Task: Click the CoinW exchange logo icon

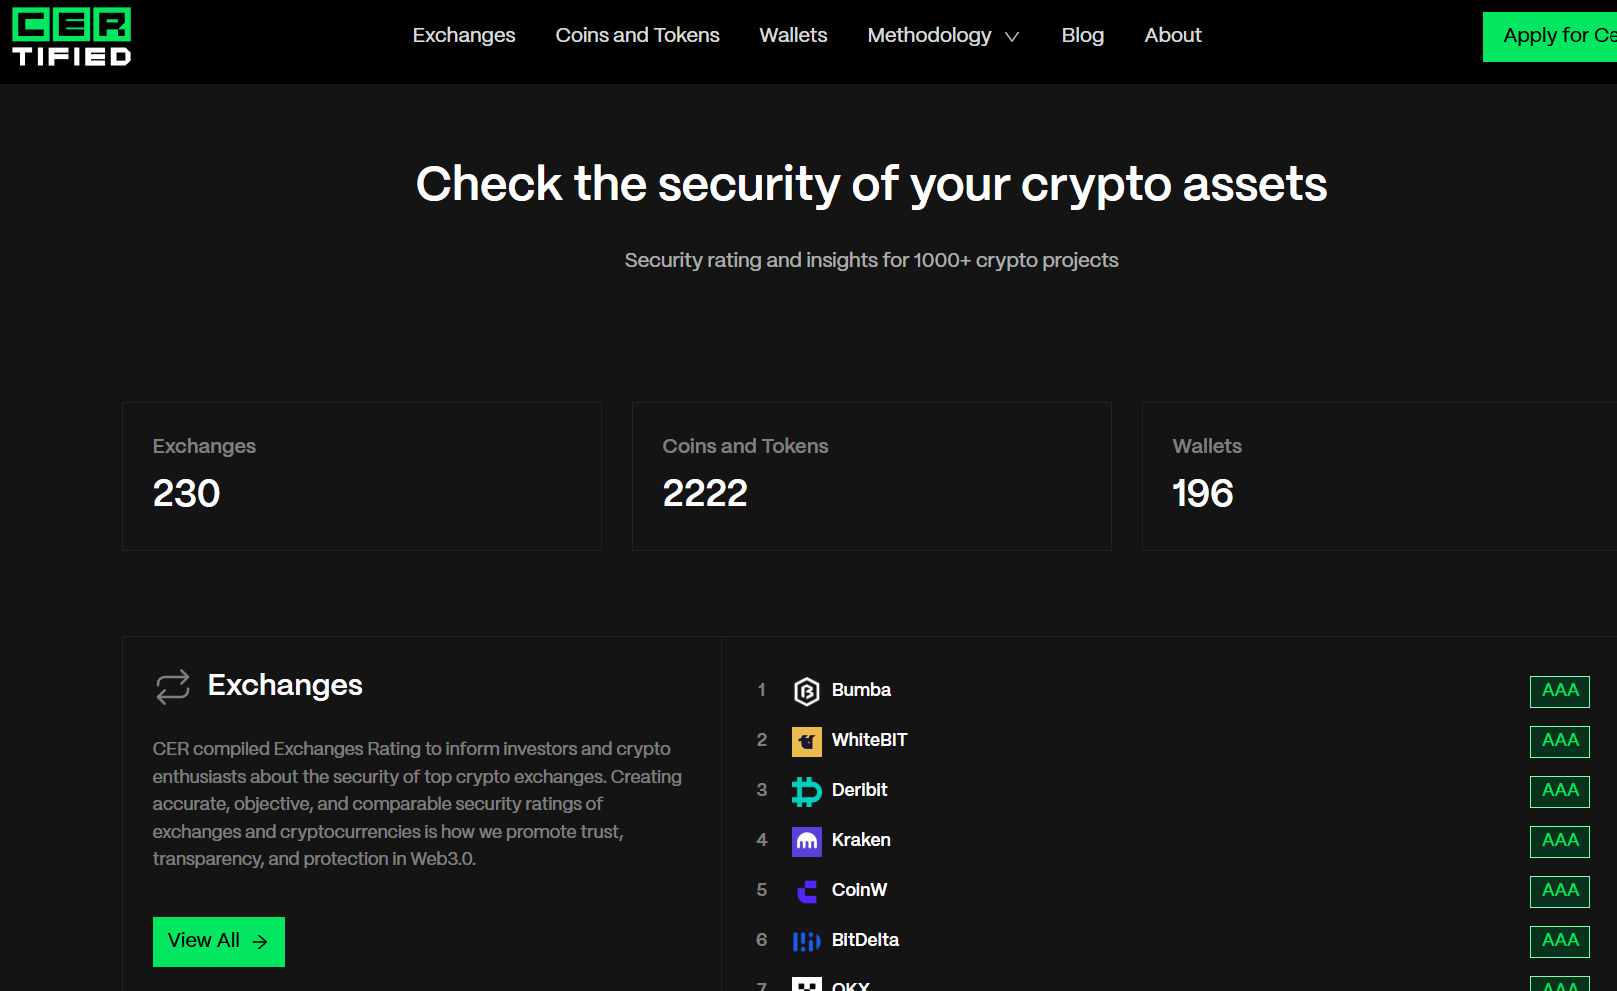Action: click(806, 891)
